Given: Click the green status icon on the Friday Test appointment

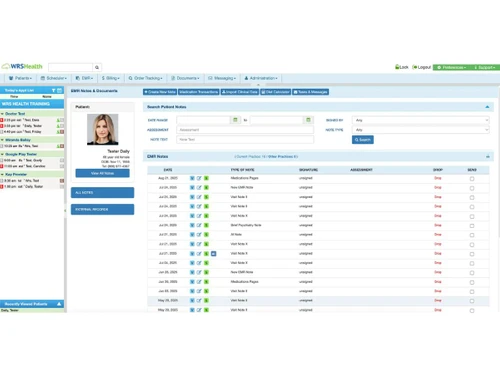Looking at the screenshot, I should click(58, 132).
